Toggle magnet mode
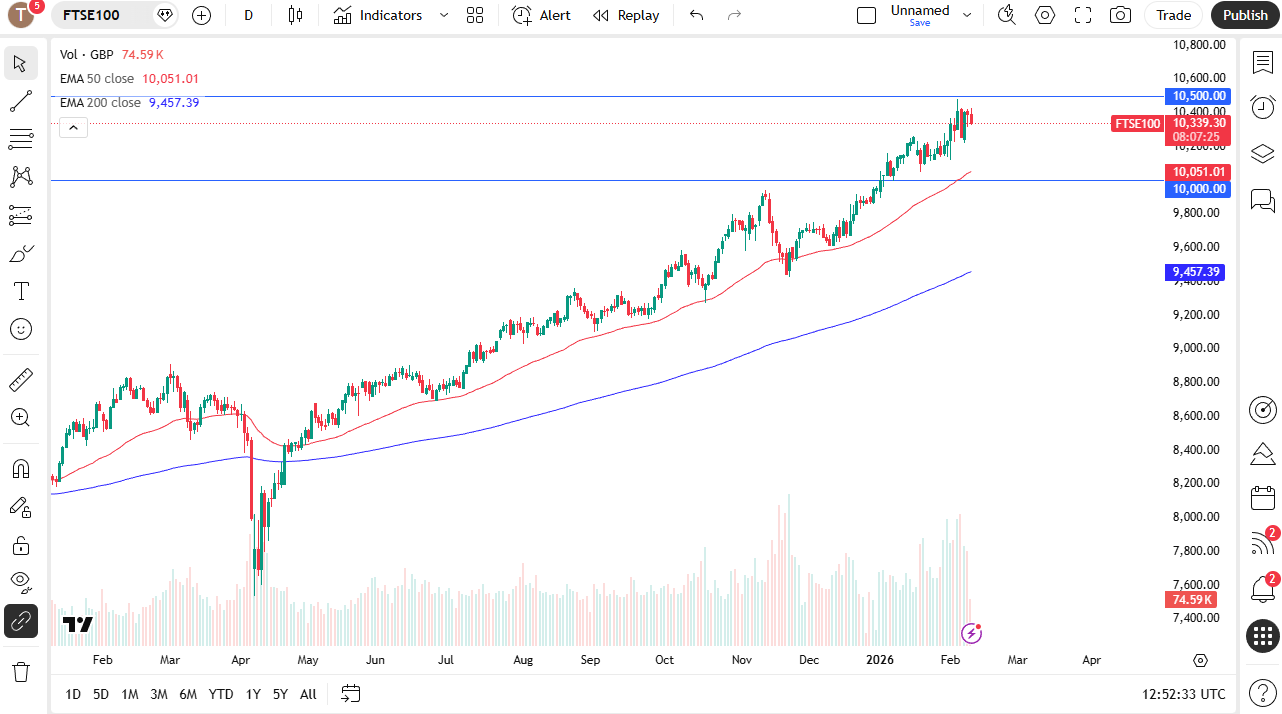Viewport: 1282px width, 714px height. coord(21,468)
